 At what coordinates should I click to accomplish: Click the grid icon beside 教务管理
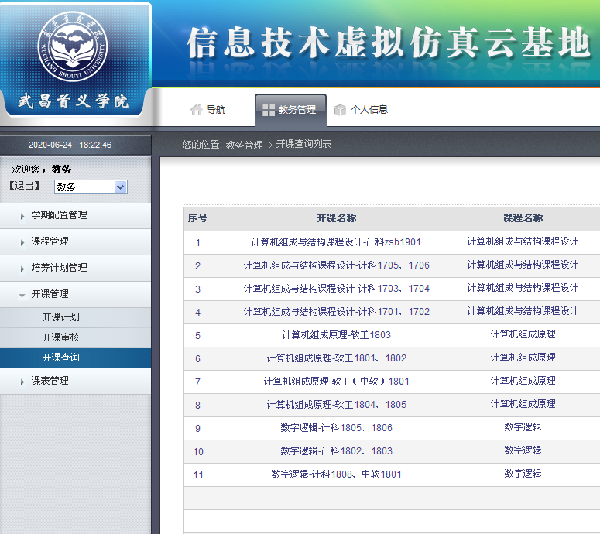coord(265,109)
